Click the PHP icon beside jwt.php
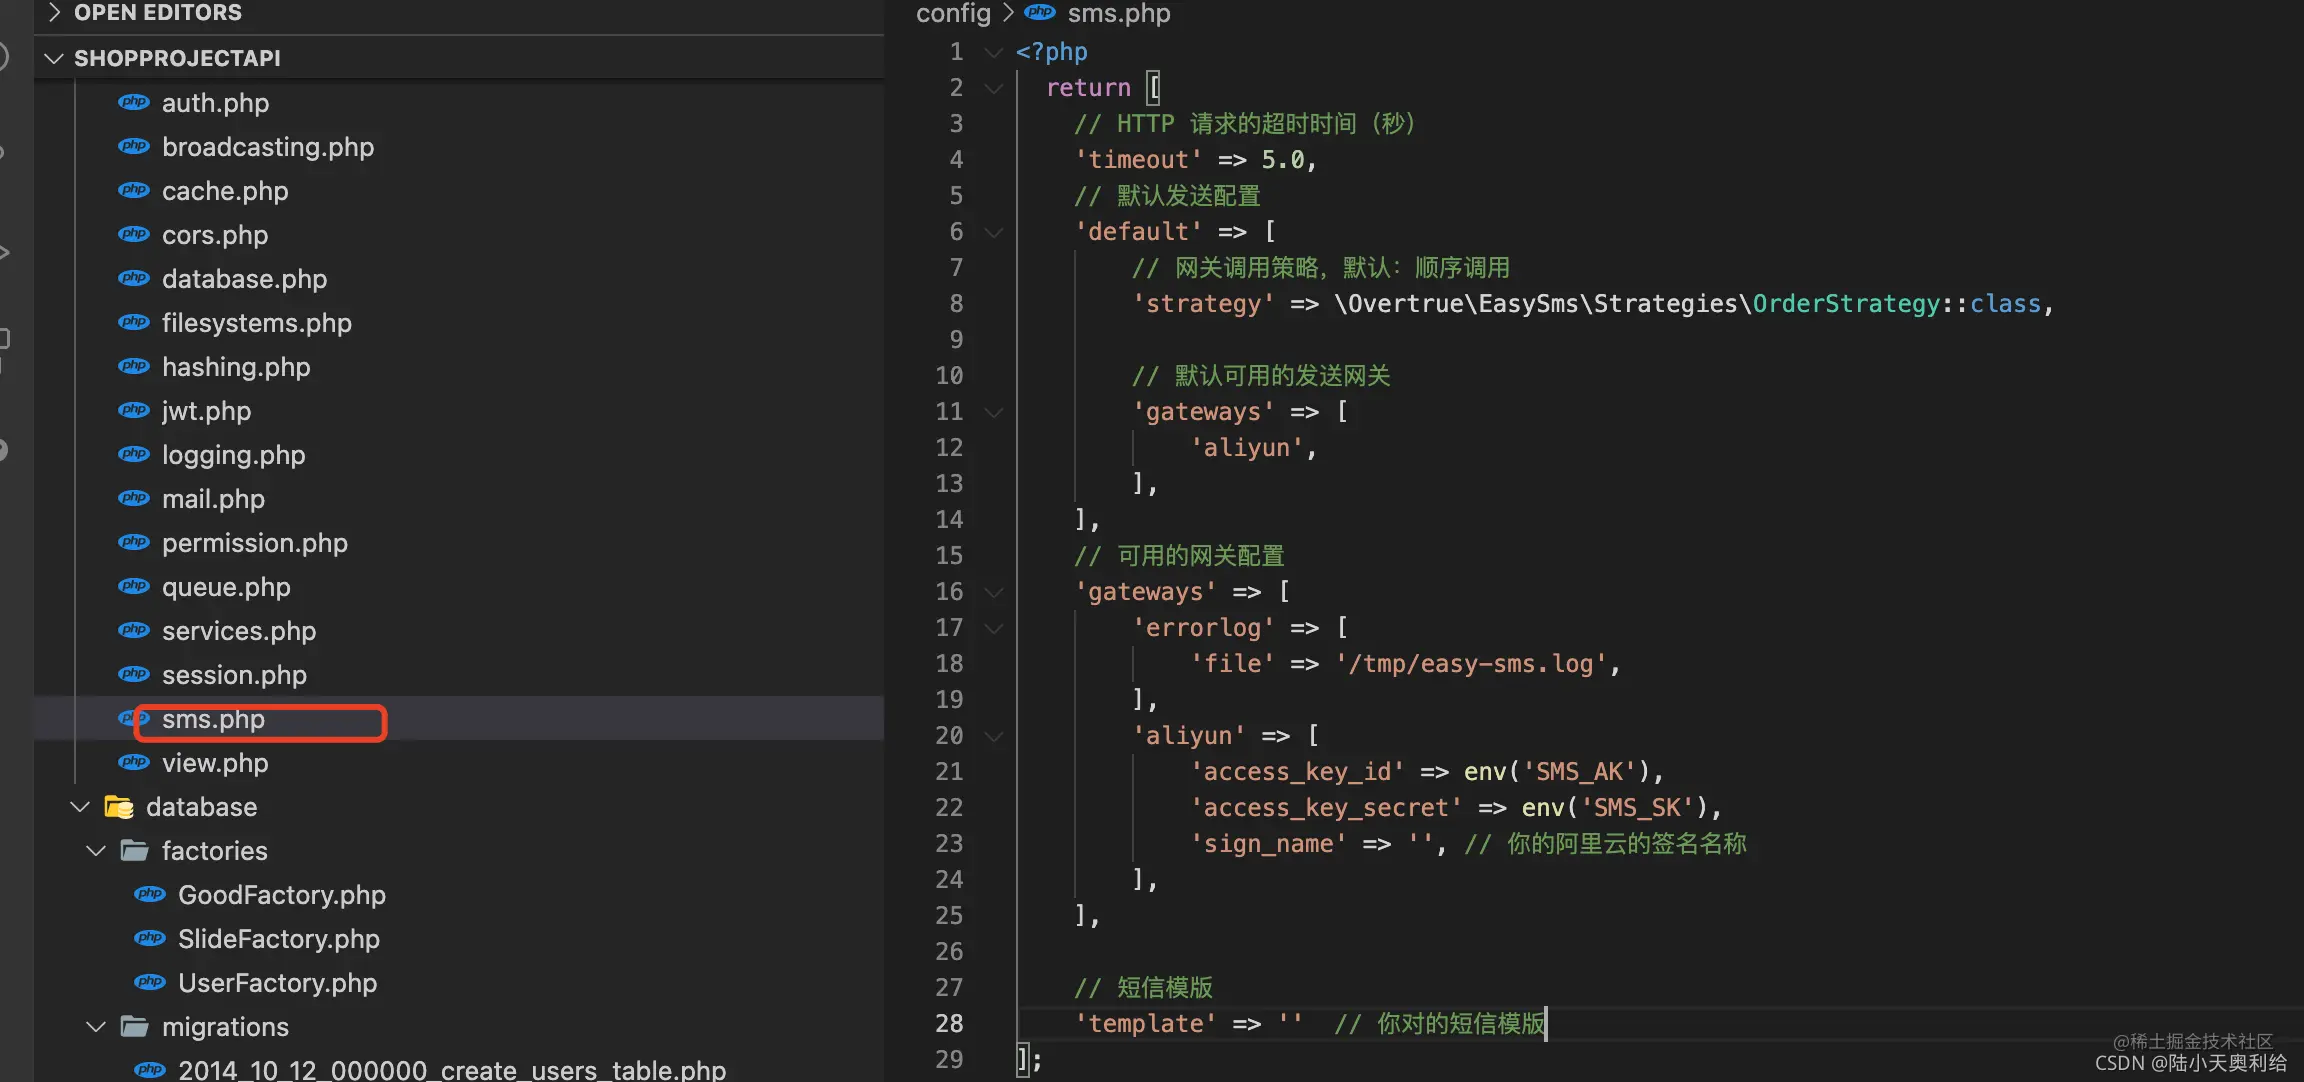The height and width of the screenshot is (1082, 2304). (x=134, y=411)
